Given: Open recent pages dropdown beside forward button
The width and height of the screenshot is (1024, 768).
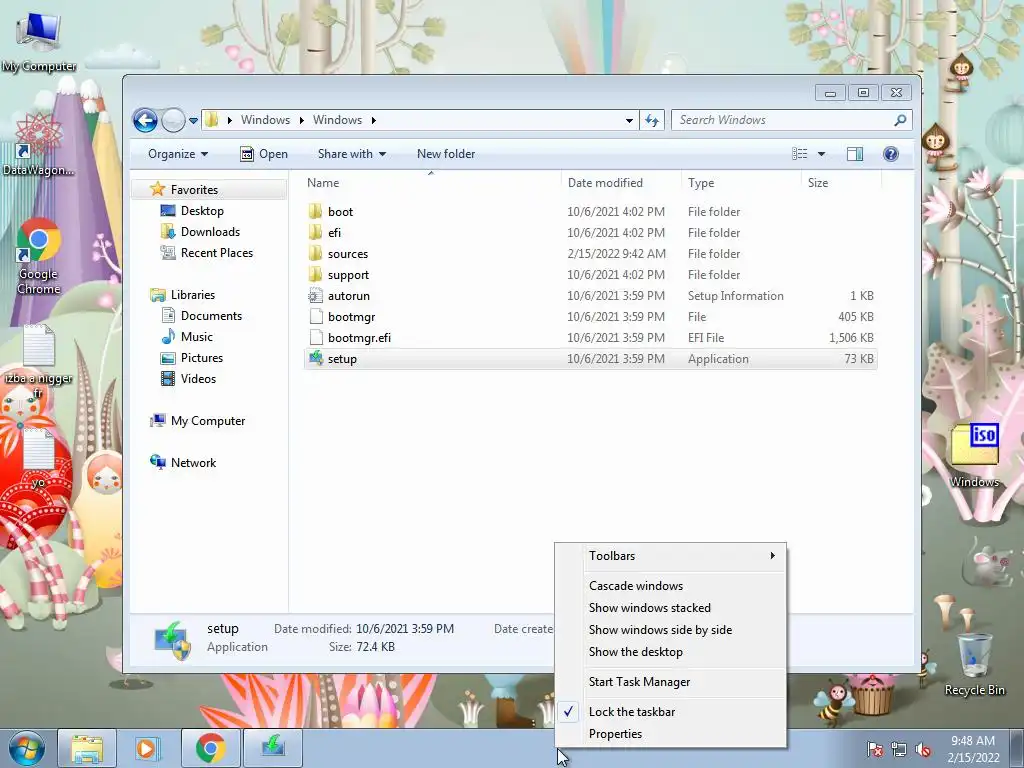Looking at the screenshot, I should click(193, 121).
